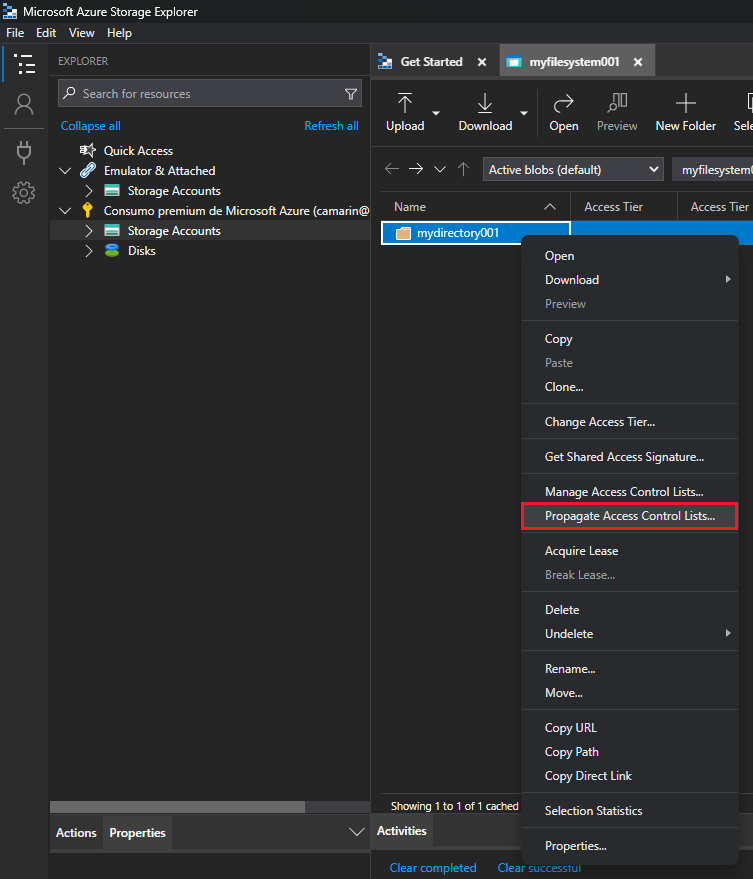Open the Account Management person icon
Viewport: 753px width, 879px height.
tap(24, 105)
